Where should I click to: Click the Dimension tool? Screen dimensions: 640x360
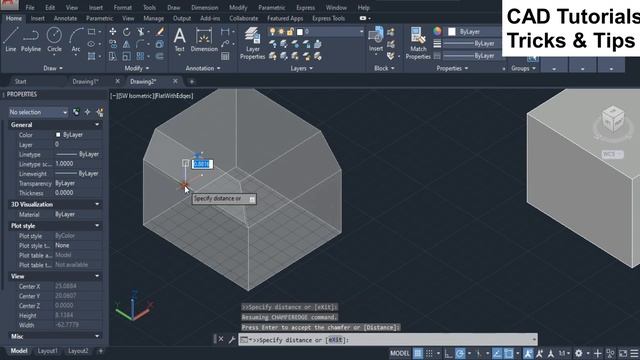click(204, 40)
